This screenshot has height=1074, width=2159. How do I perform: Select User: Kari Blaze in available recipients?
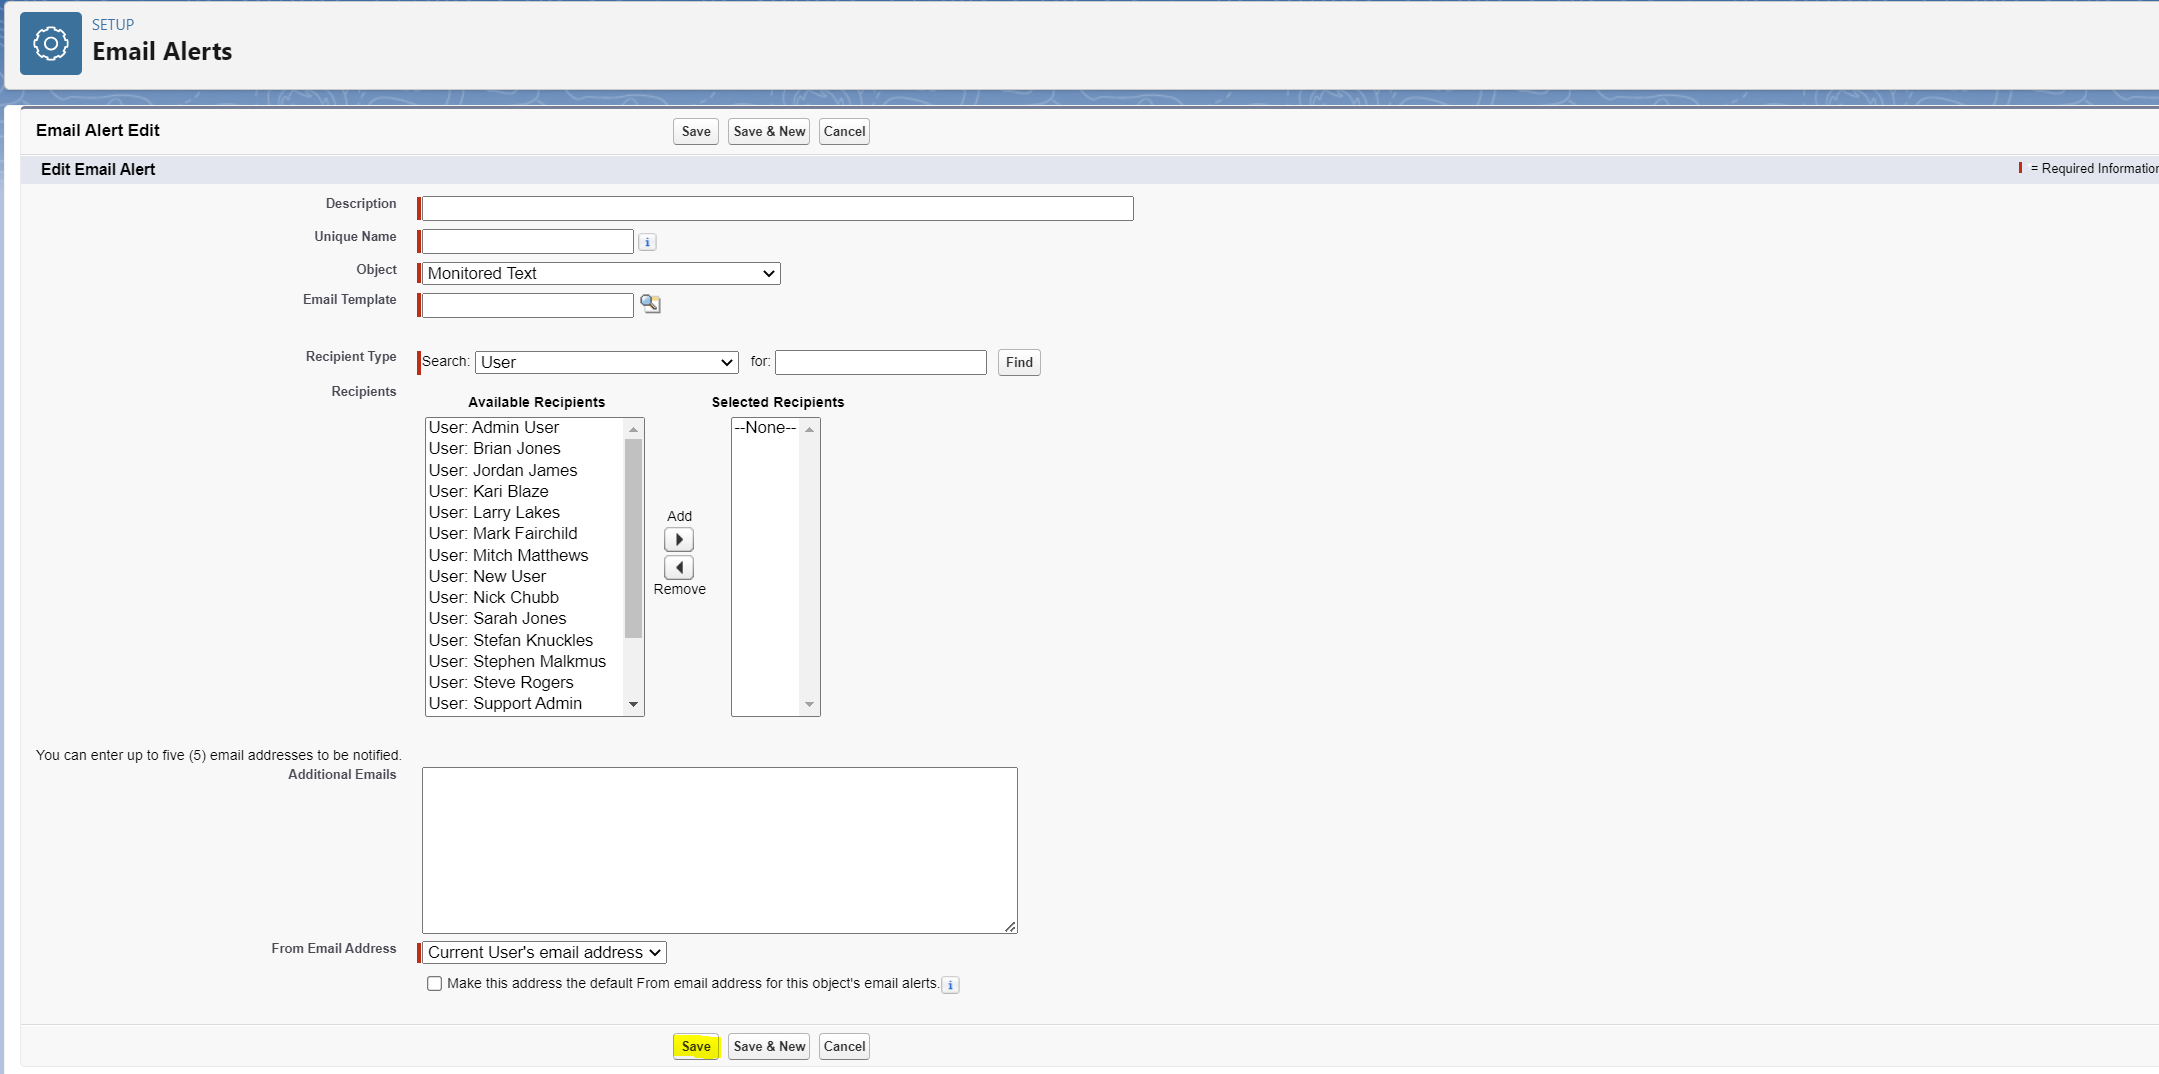(x=488, y=492)
